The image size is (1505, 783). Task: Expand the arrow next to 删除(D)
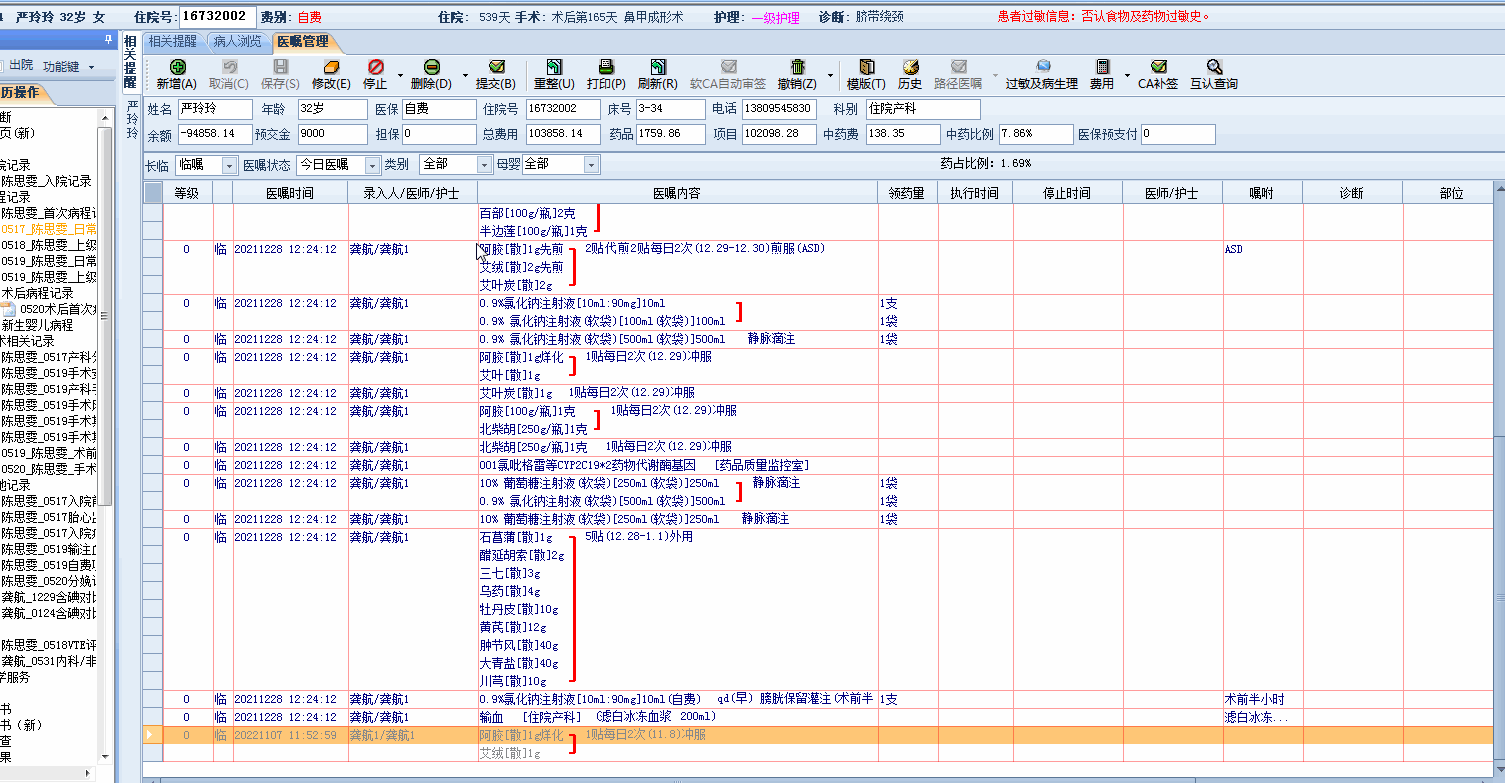pyautogui.click(x=464, y=75)
